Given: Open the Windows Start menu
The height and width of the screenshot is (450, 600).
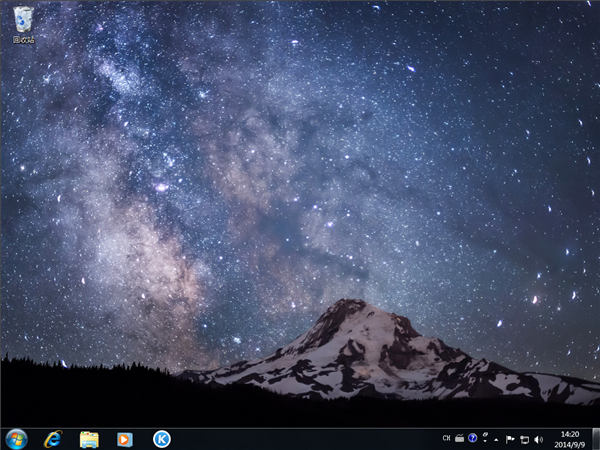Looking at the screenshot, I should tap(16, 439).
